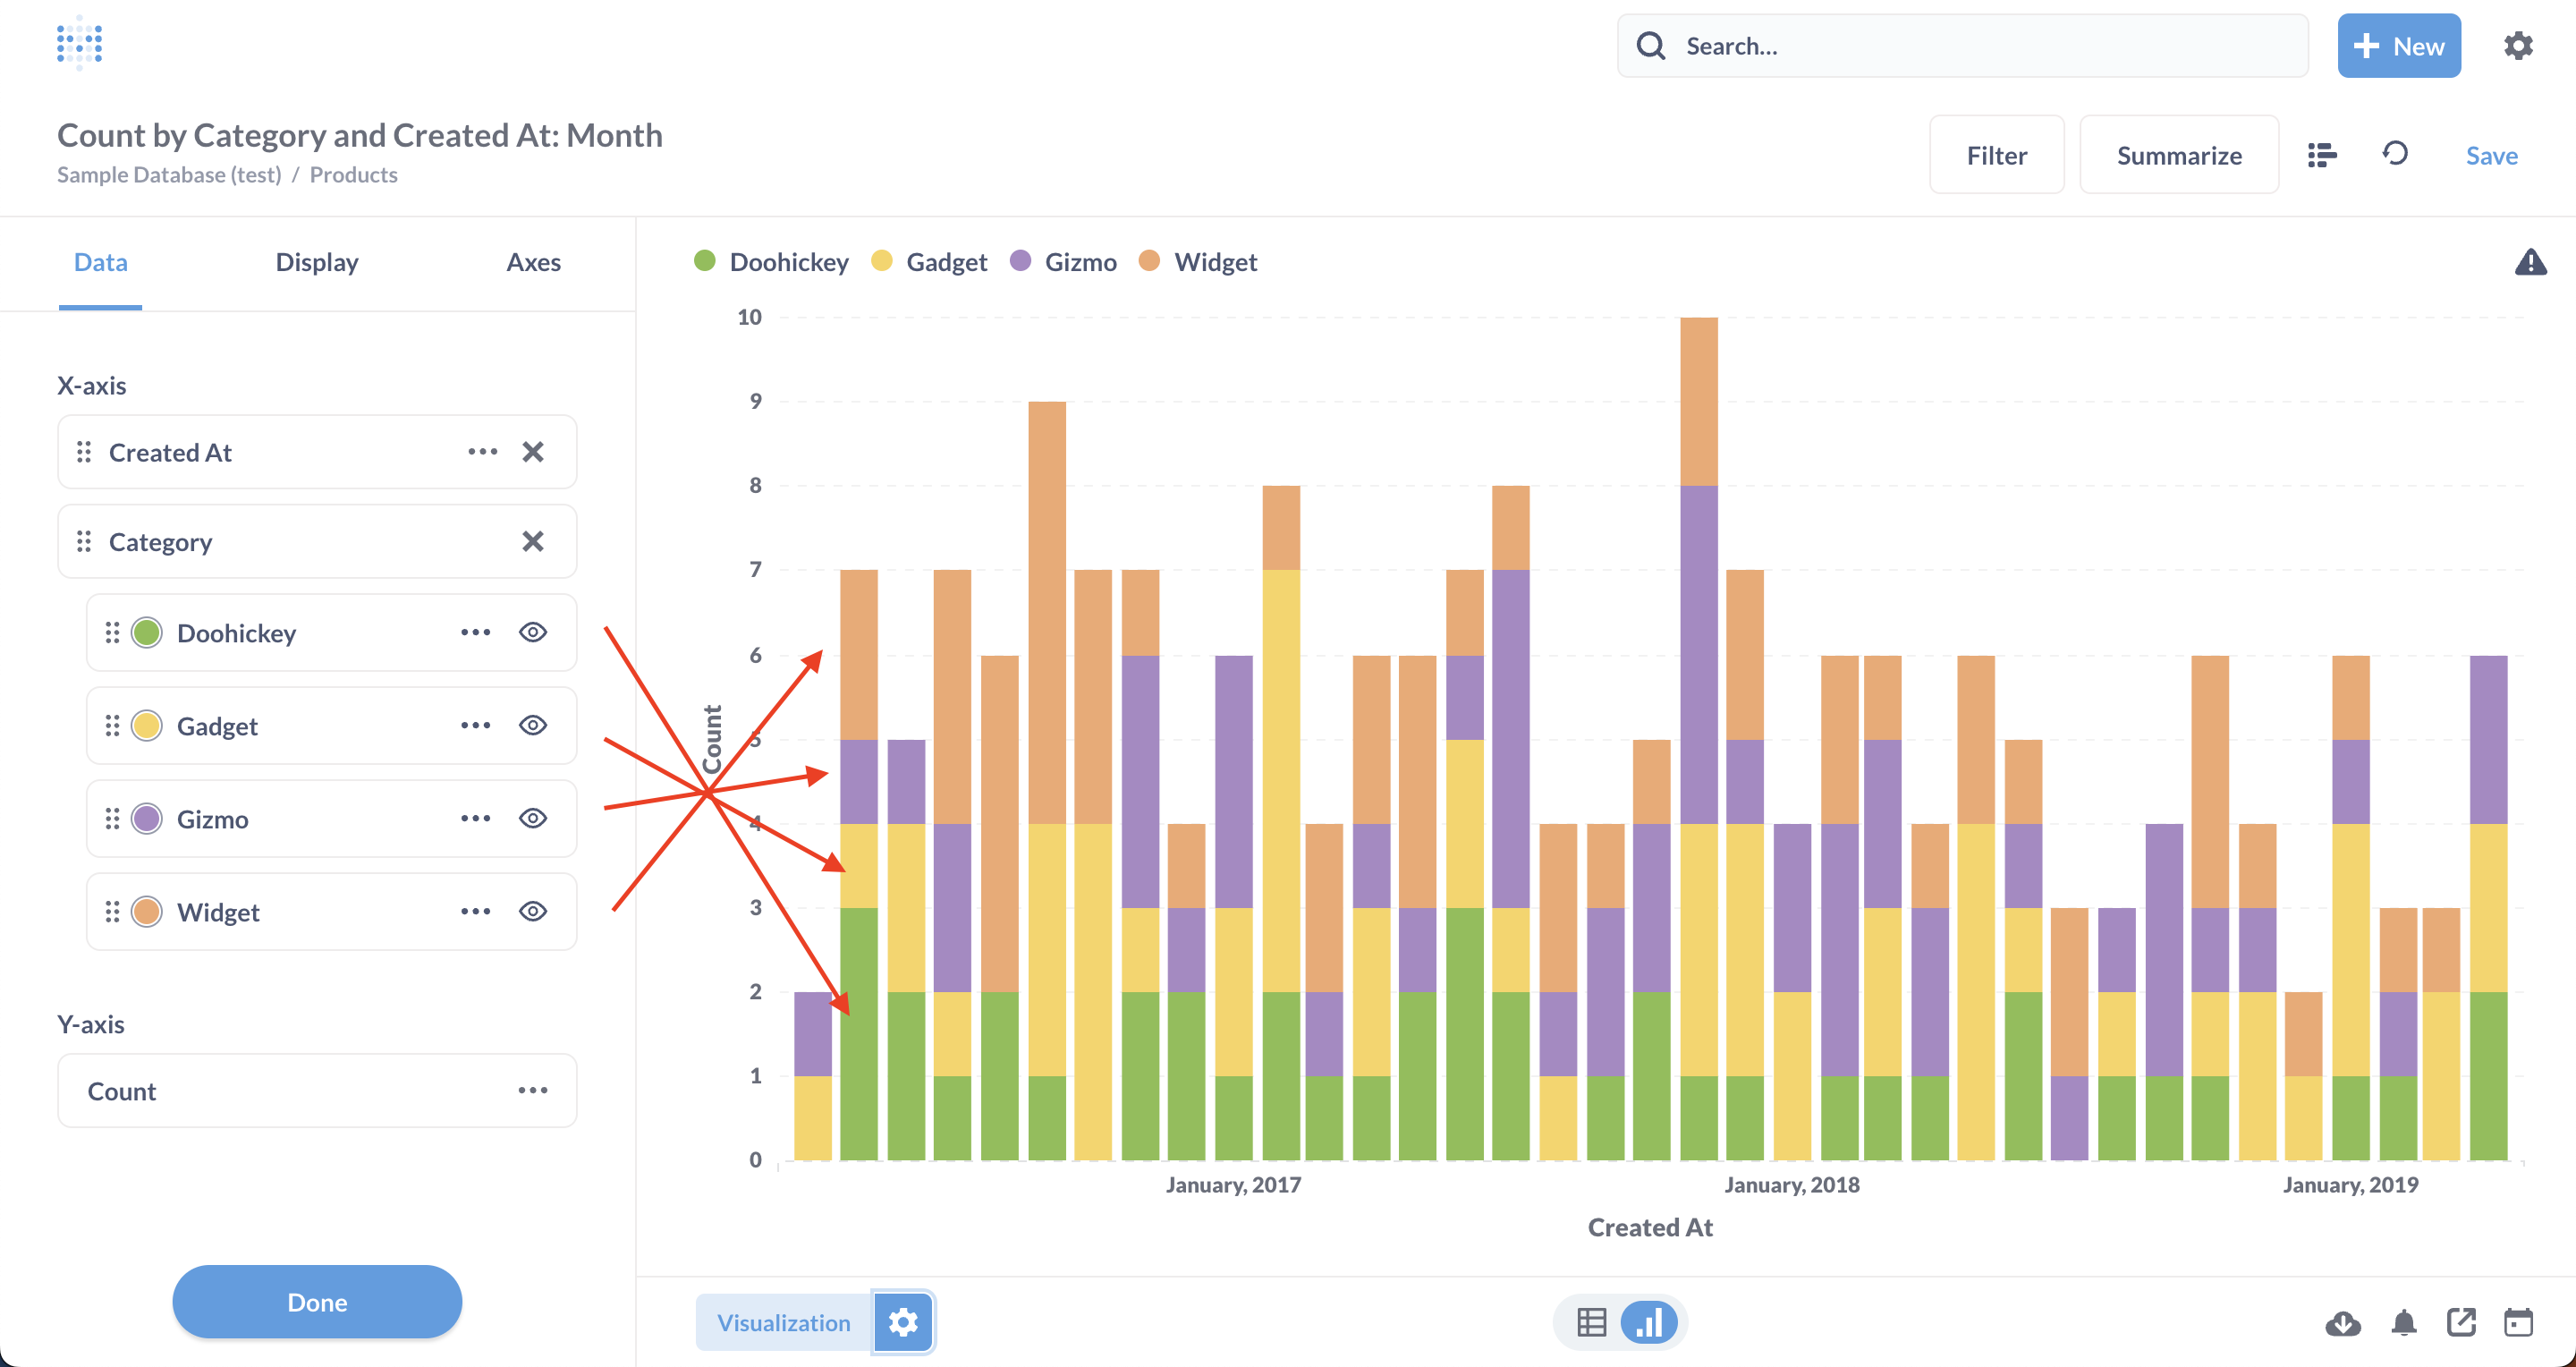This screenshot has height=1367, width=2576.
Task: Click the Doohickey green color swatch
Action: [147, 633]
